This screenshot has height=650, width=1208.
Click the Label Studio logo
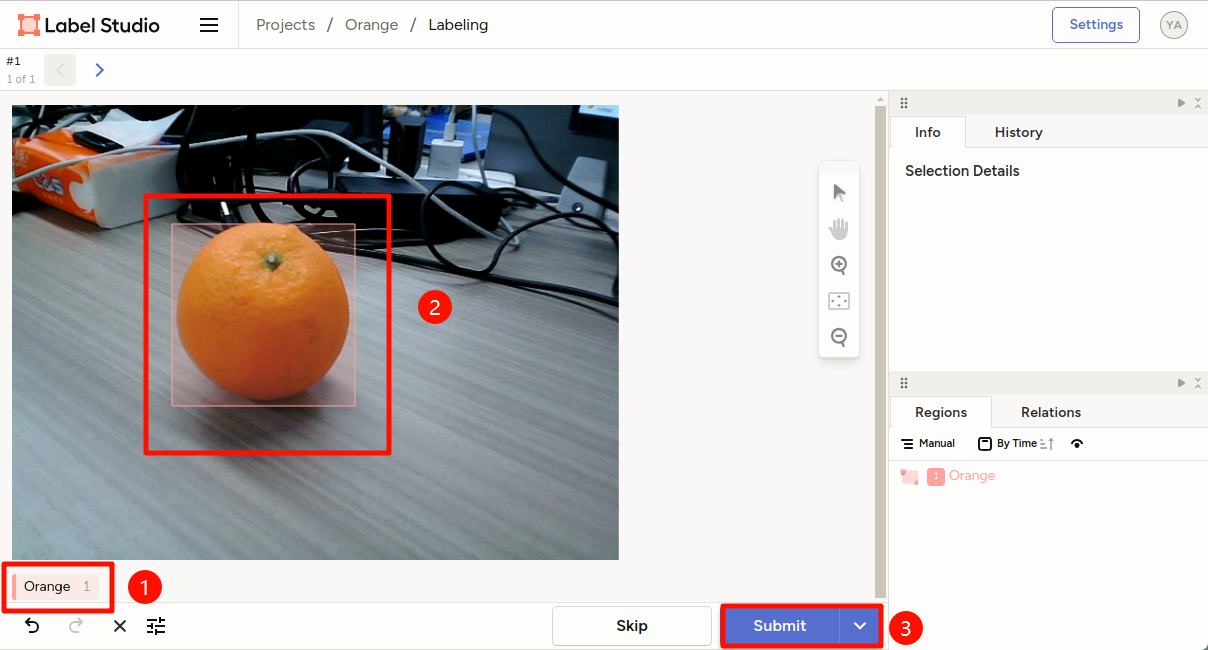(x=88, y=25)
